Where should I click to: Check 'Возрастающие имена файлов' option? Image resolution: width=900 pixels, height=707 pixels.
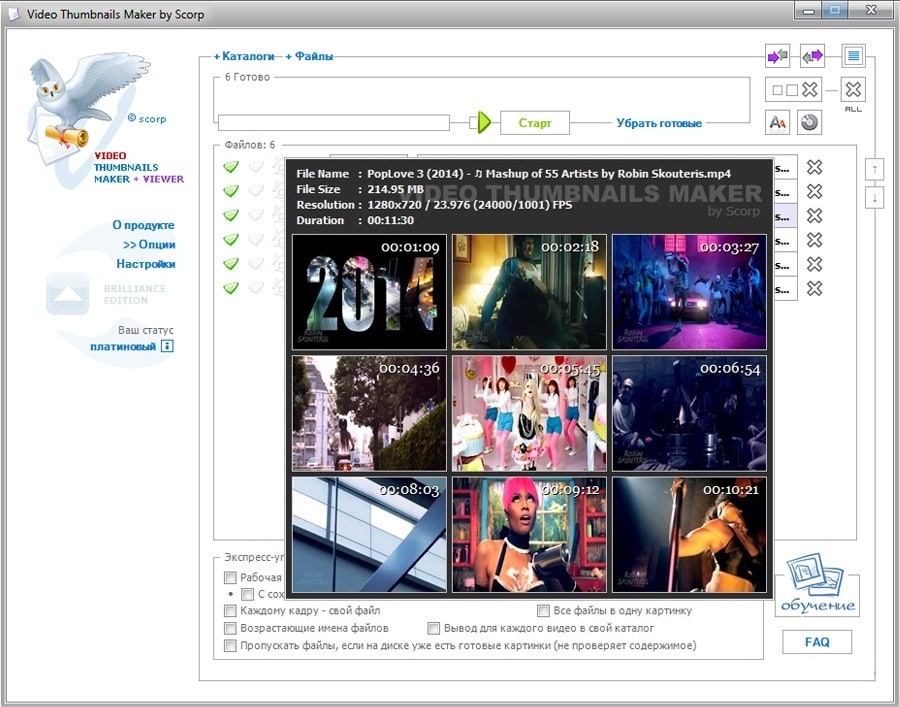pos(231,629)
